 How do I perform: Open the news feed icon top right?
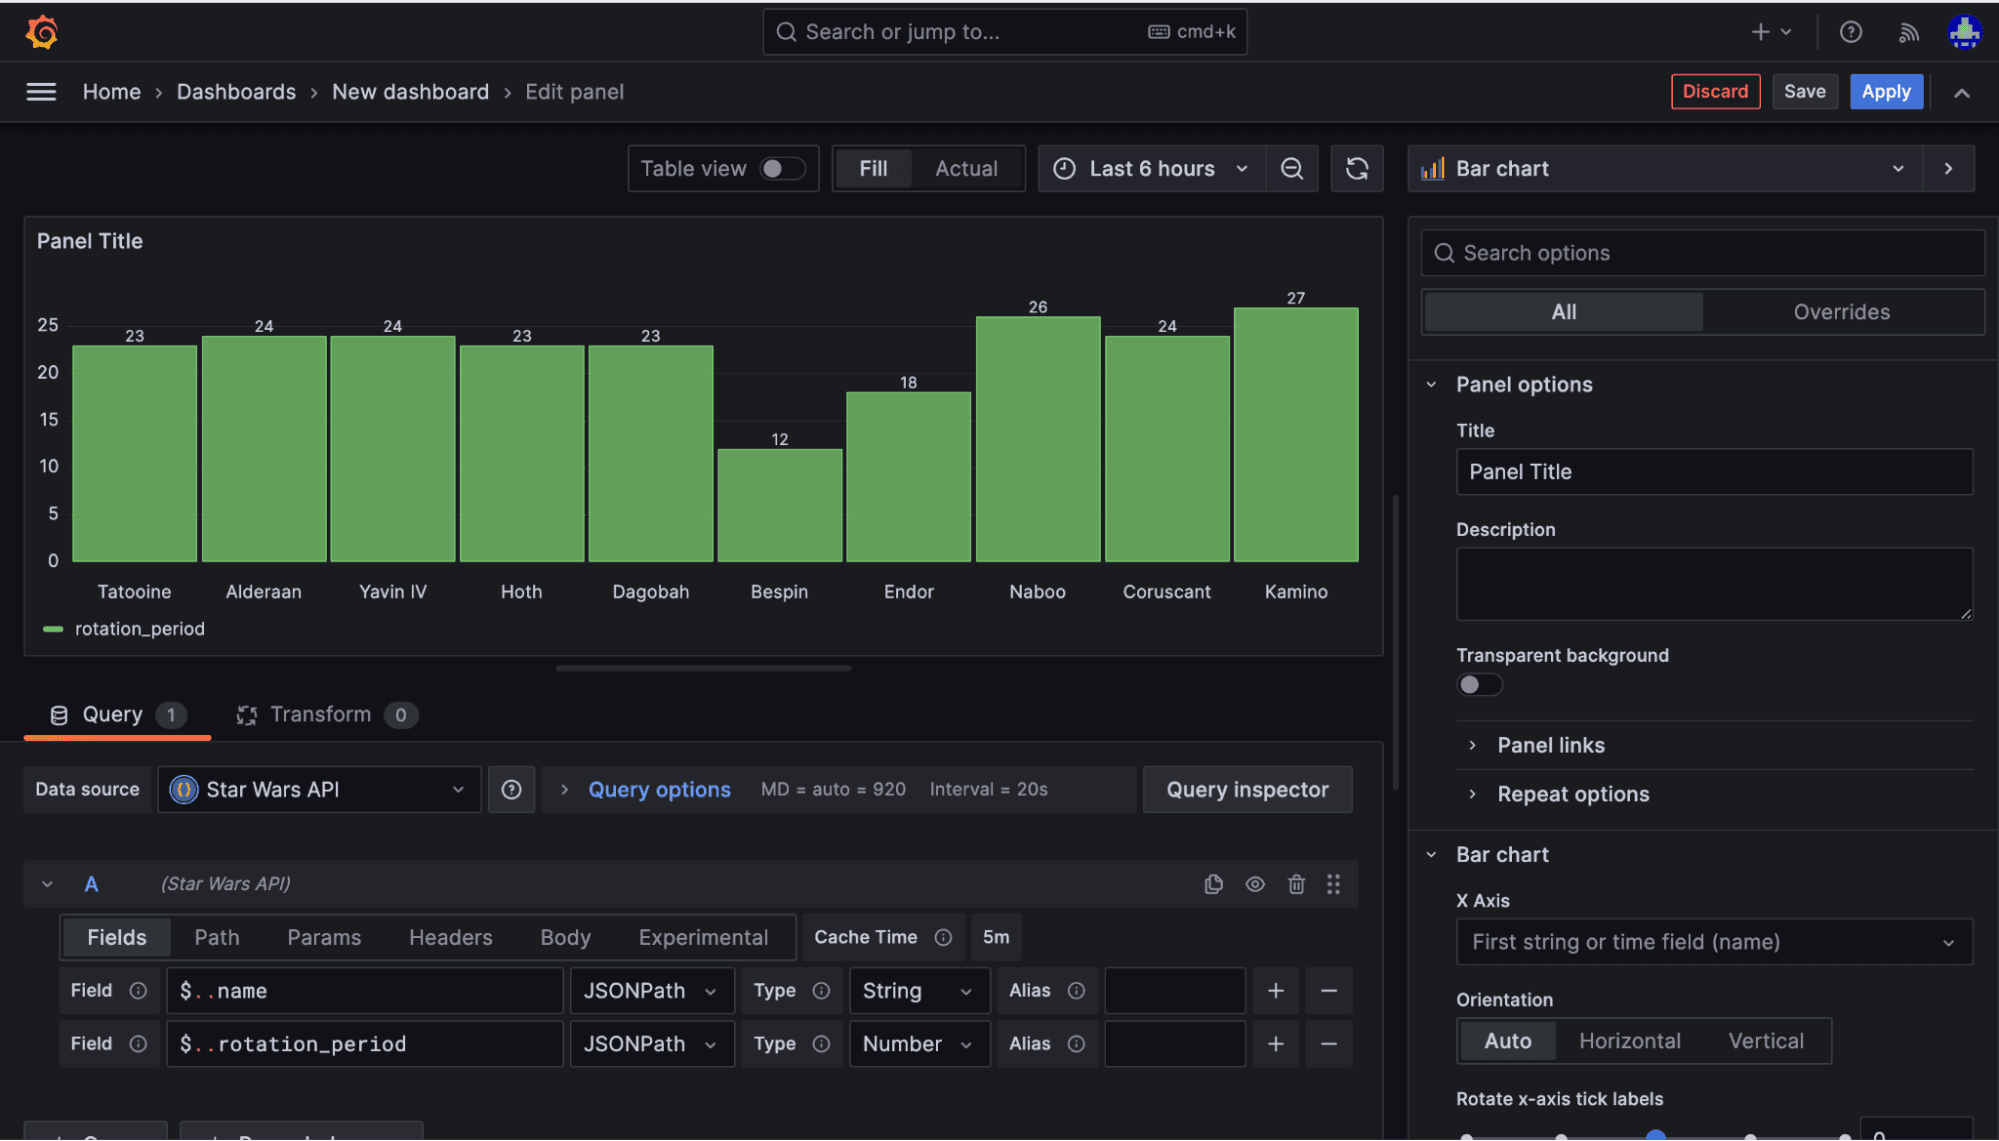[x=1908, y=31]
